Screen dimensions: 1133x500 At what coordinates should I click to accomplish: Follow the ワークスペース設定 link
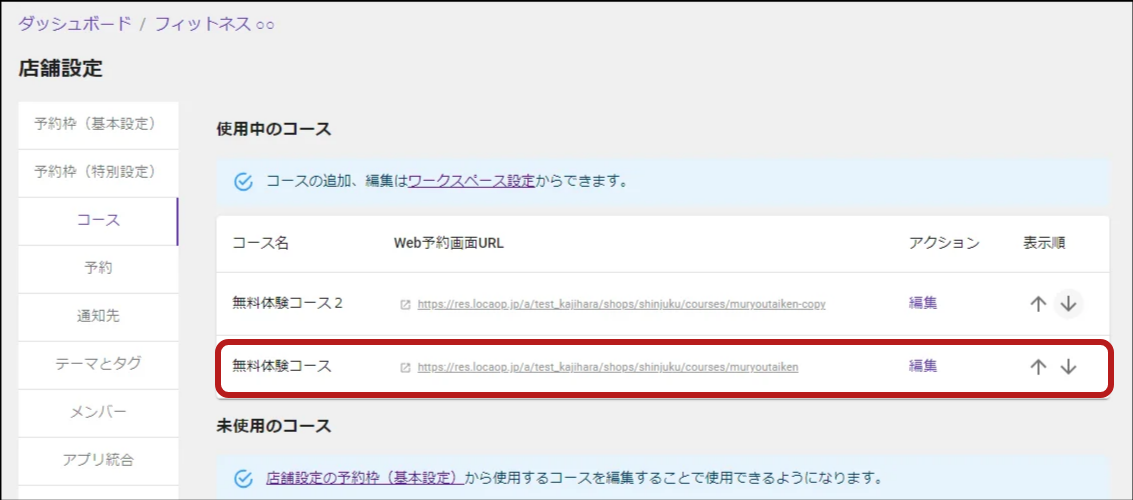471,181
